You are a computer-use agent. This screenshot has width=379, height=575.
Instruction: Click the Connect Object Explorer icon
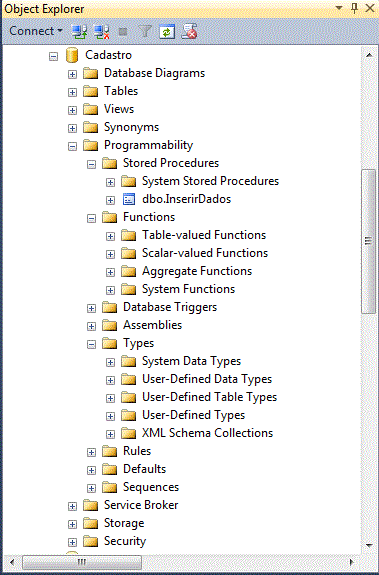pyautogui.click(x=79, y=32)
